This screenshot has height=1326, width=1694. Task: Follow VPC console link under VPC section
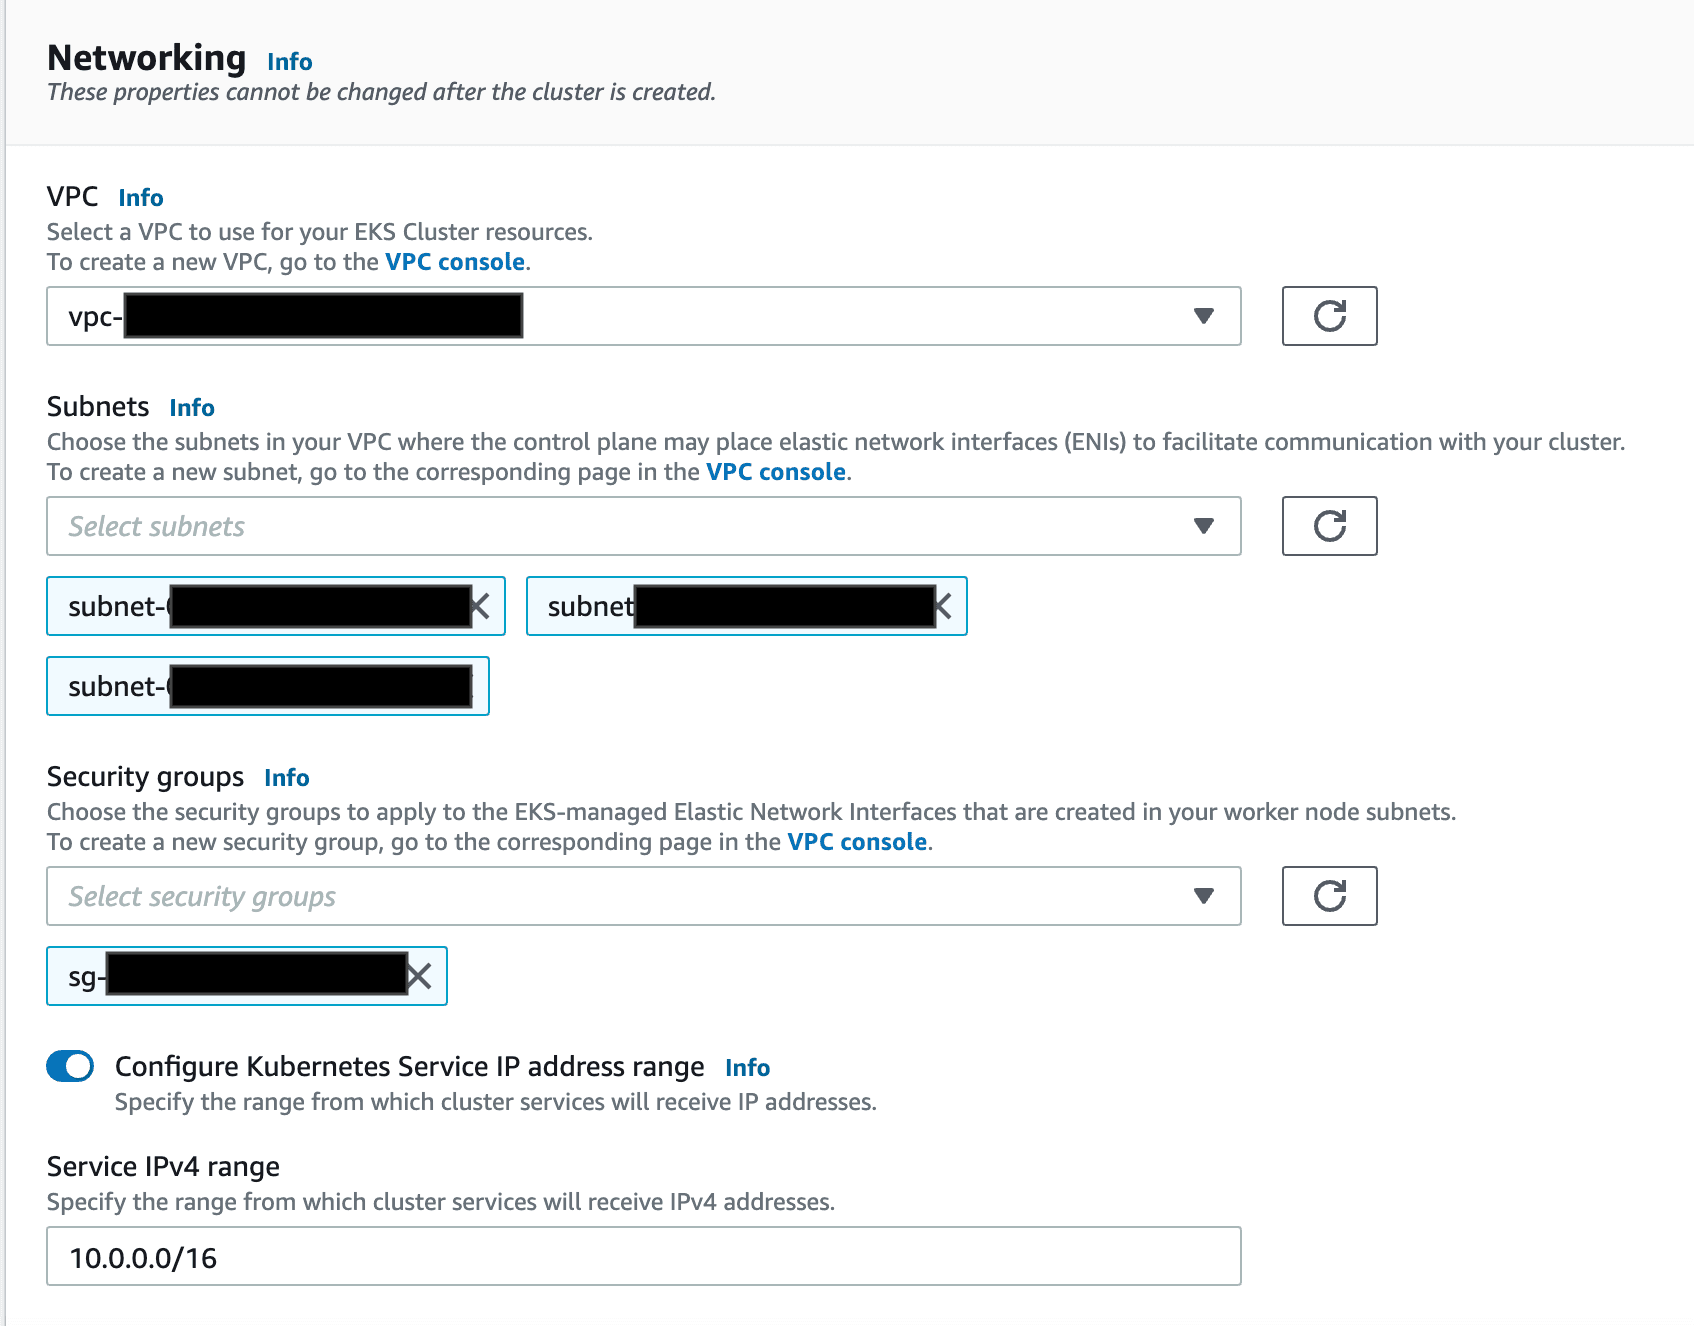point(455,262)
